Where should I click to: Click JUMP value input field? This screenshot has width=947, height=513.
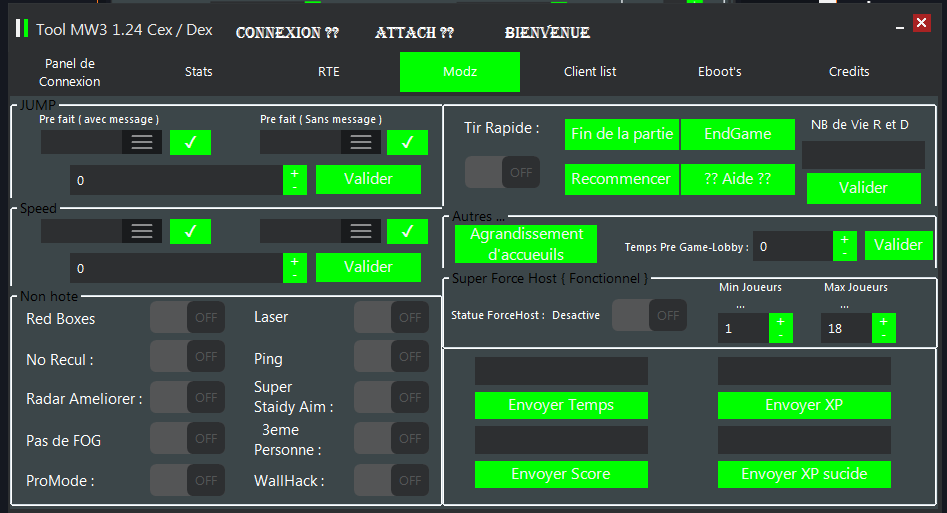coord(176,180)
